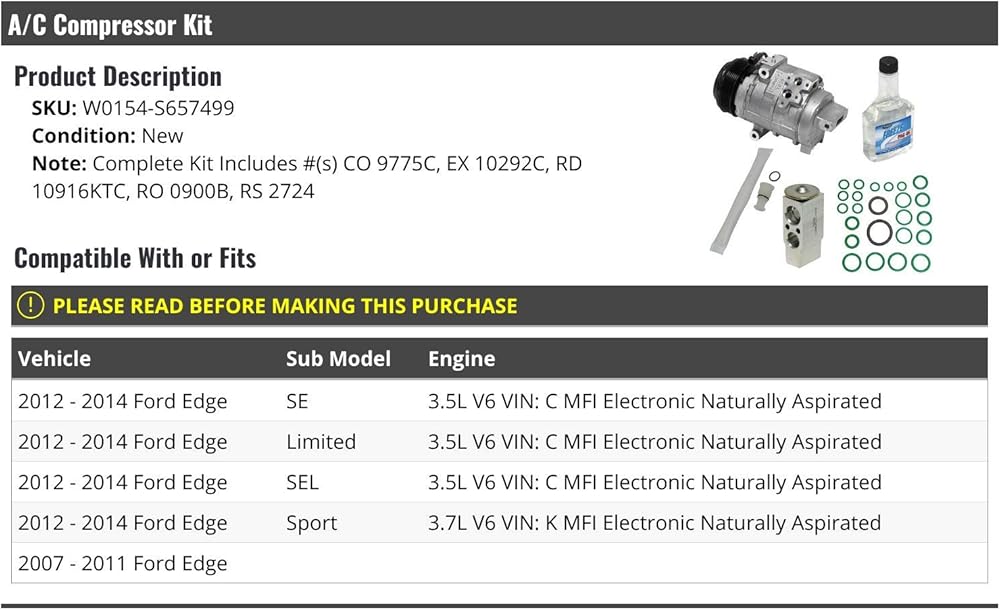
Task: Click the 'Product Description' heading
Action: [x=118, y=76]
